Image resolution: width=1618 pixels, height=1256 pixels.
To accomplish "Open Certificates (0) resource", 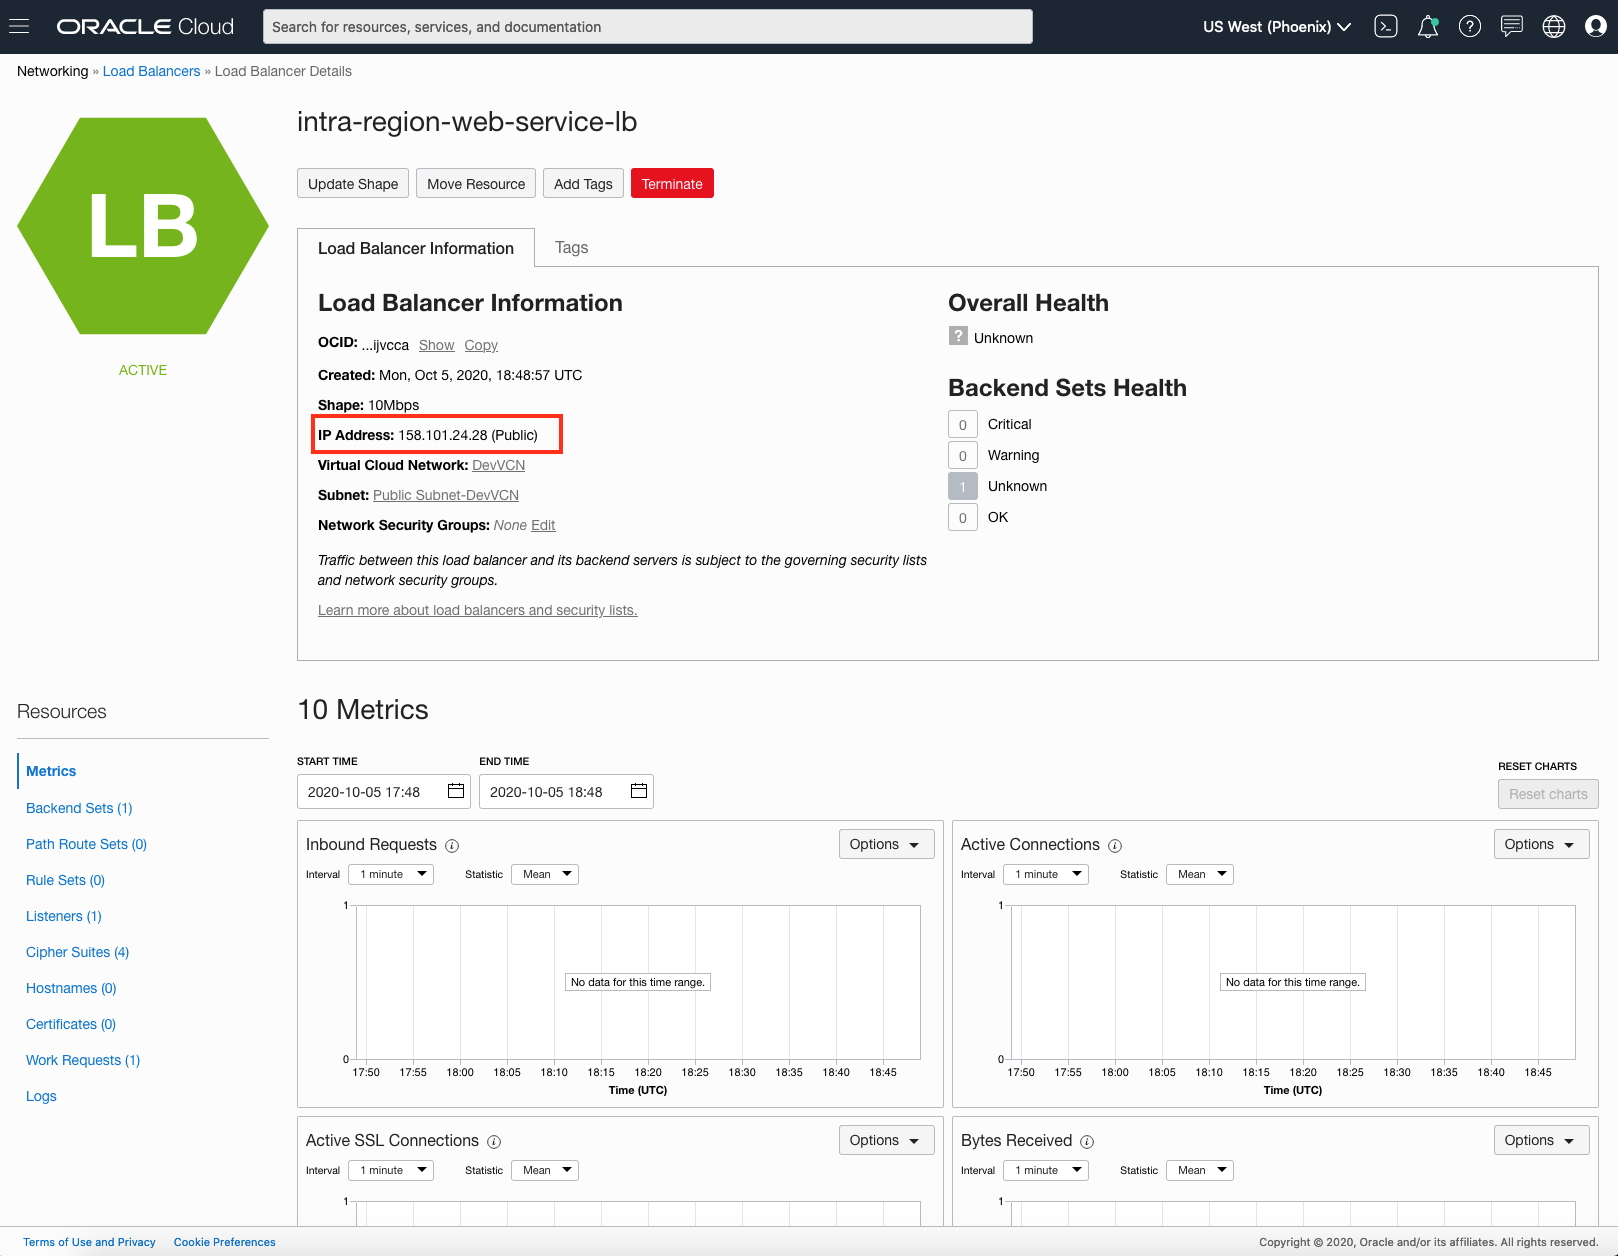I will coord(71,1024).
